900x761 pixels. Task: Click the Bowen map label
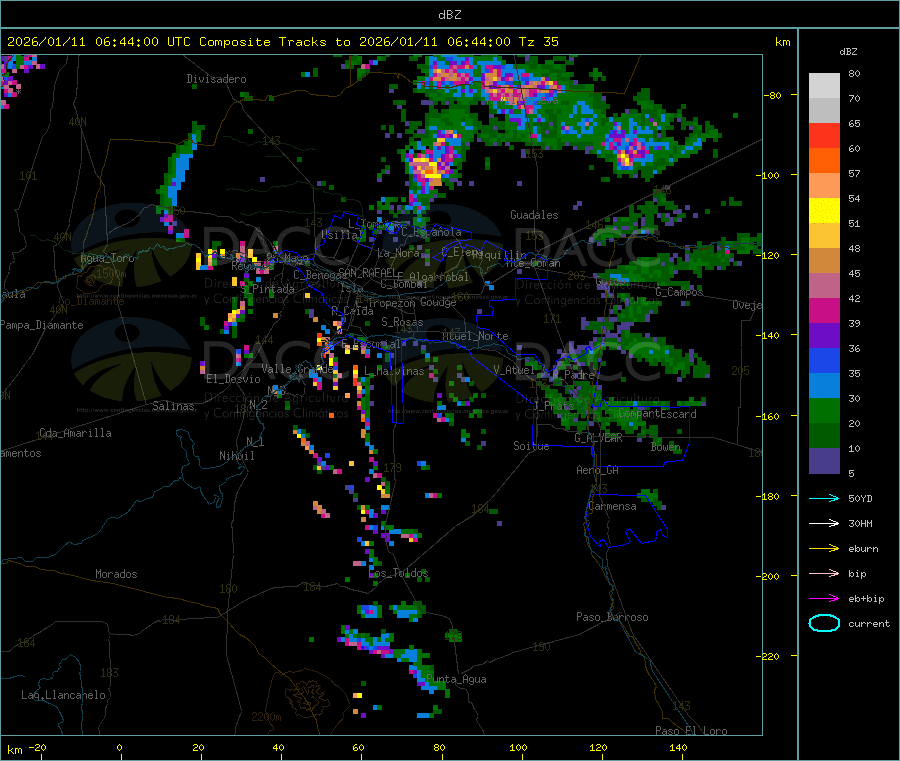[x=665, y=447]
